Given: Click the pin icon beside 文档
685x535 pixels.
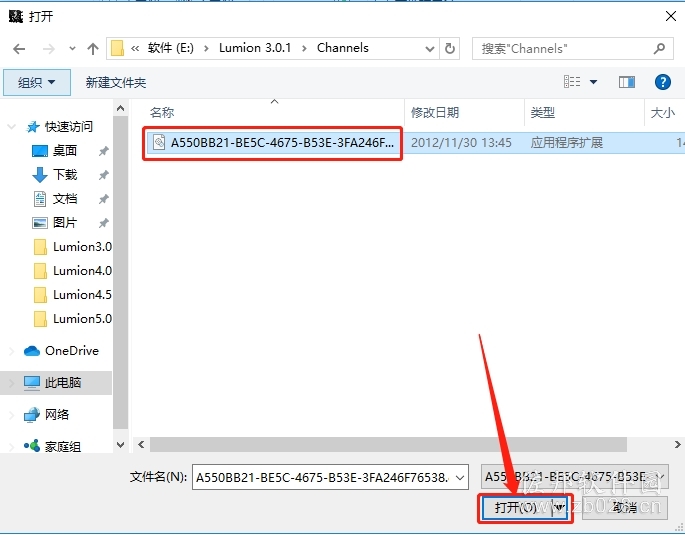Looking at the screenshot, I should [x=103, y=199].
